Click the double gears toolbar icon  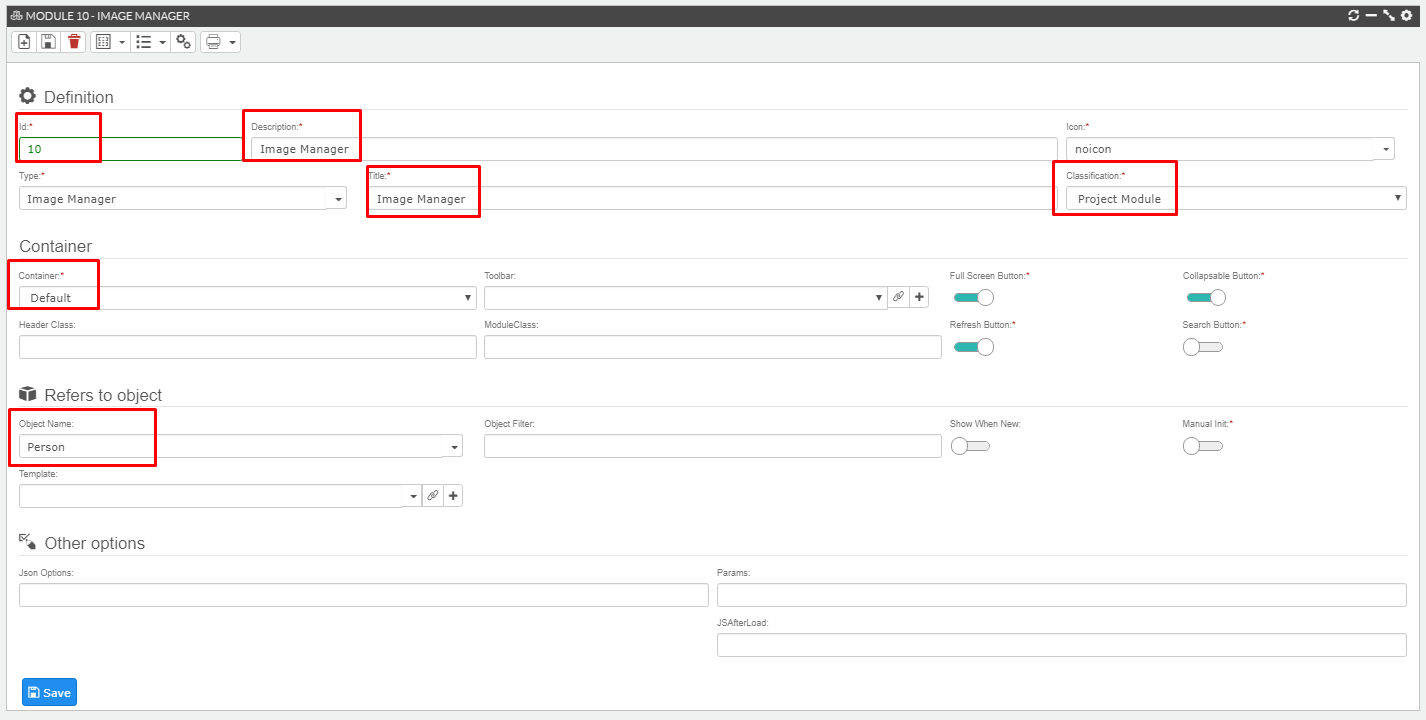(x=183, y=42)
